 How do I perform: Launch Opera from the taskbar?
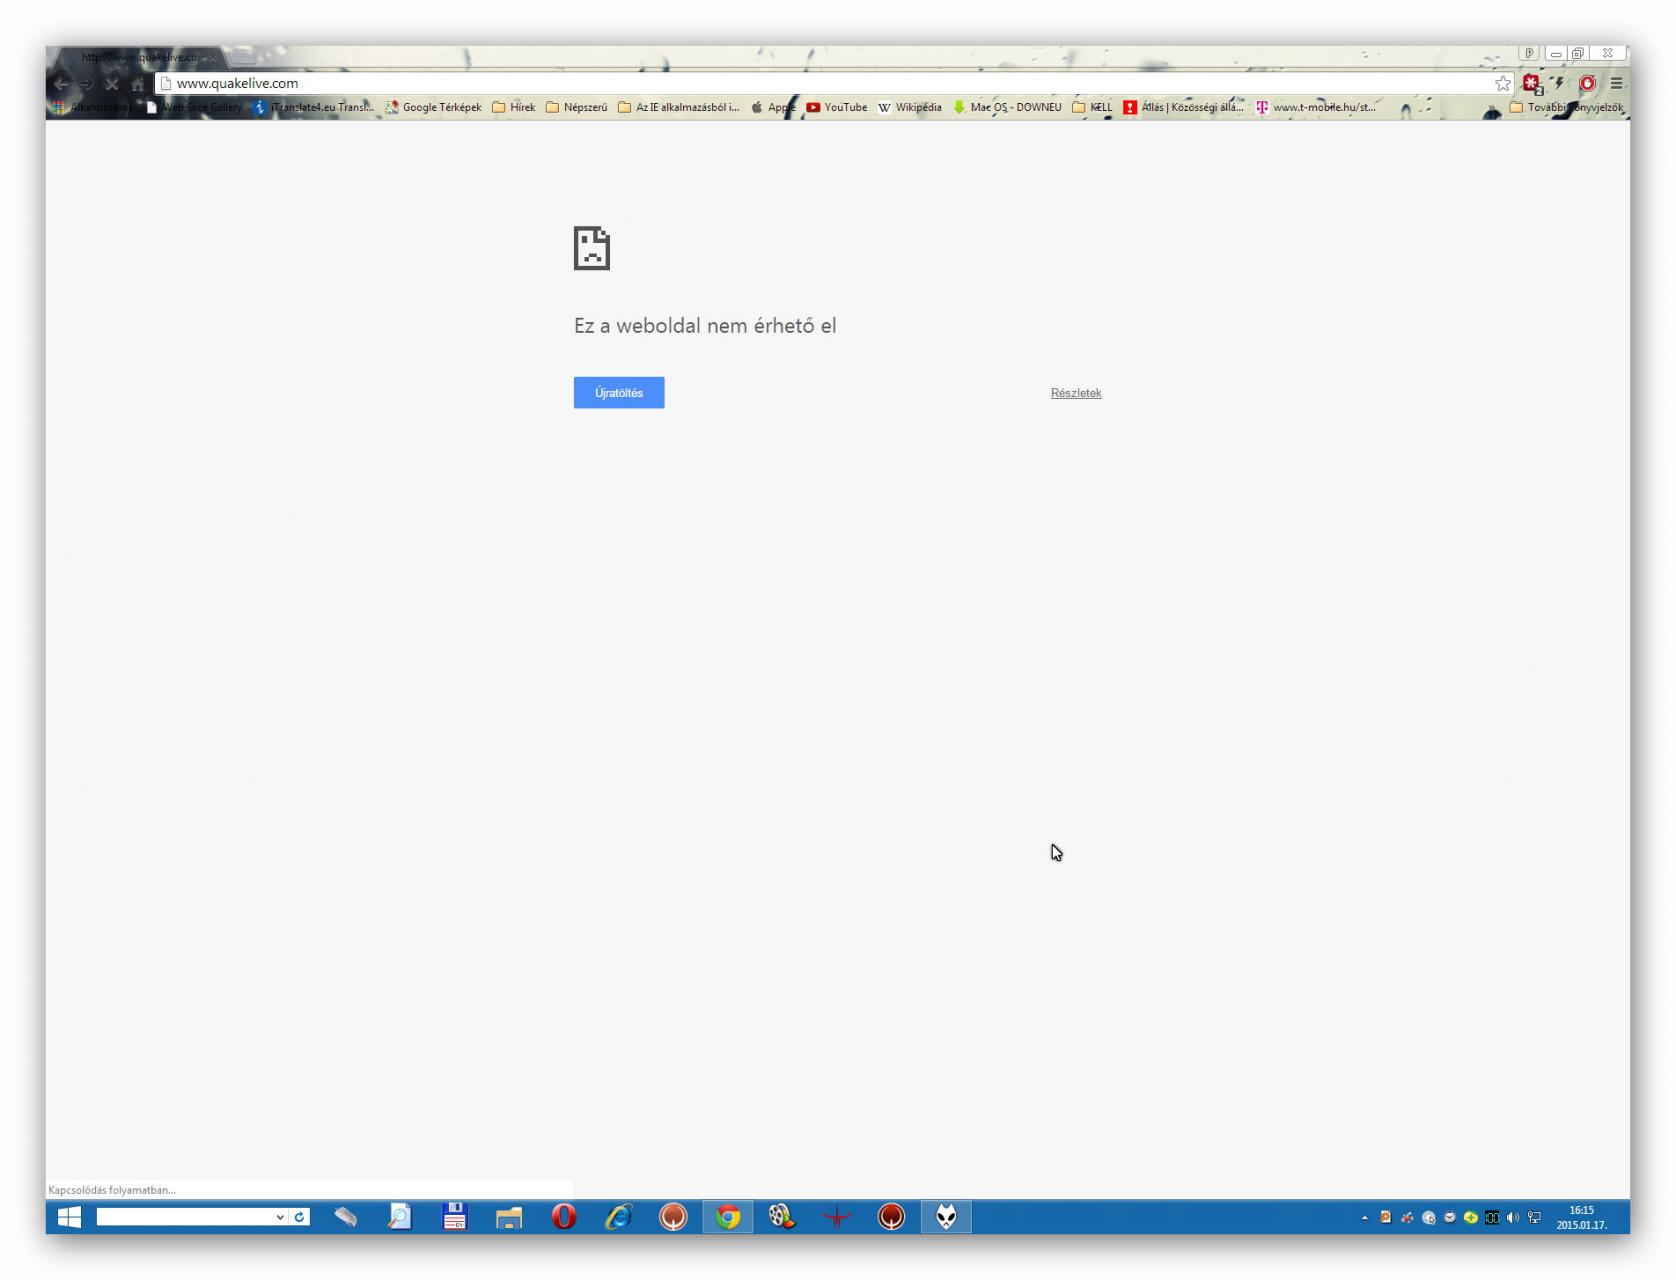[564, 1217]
